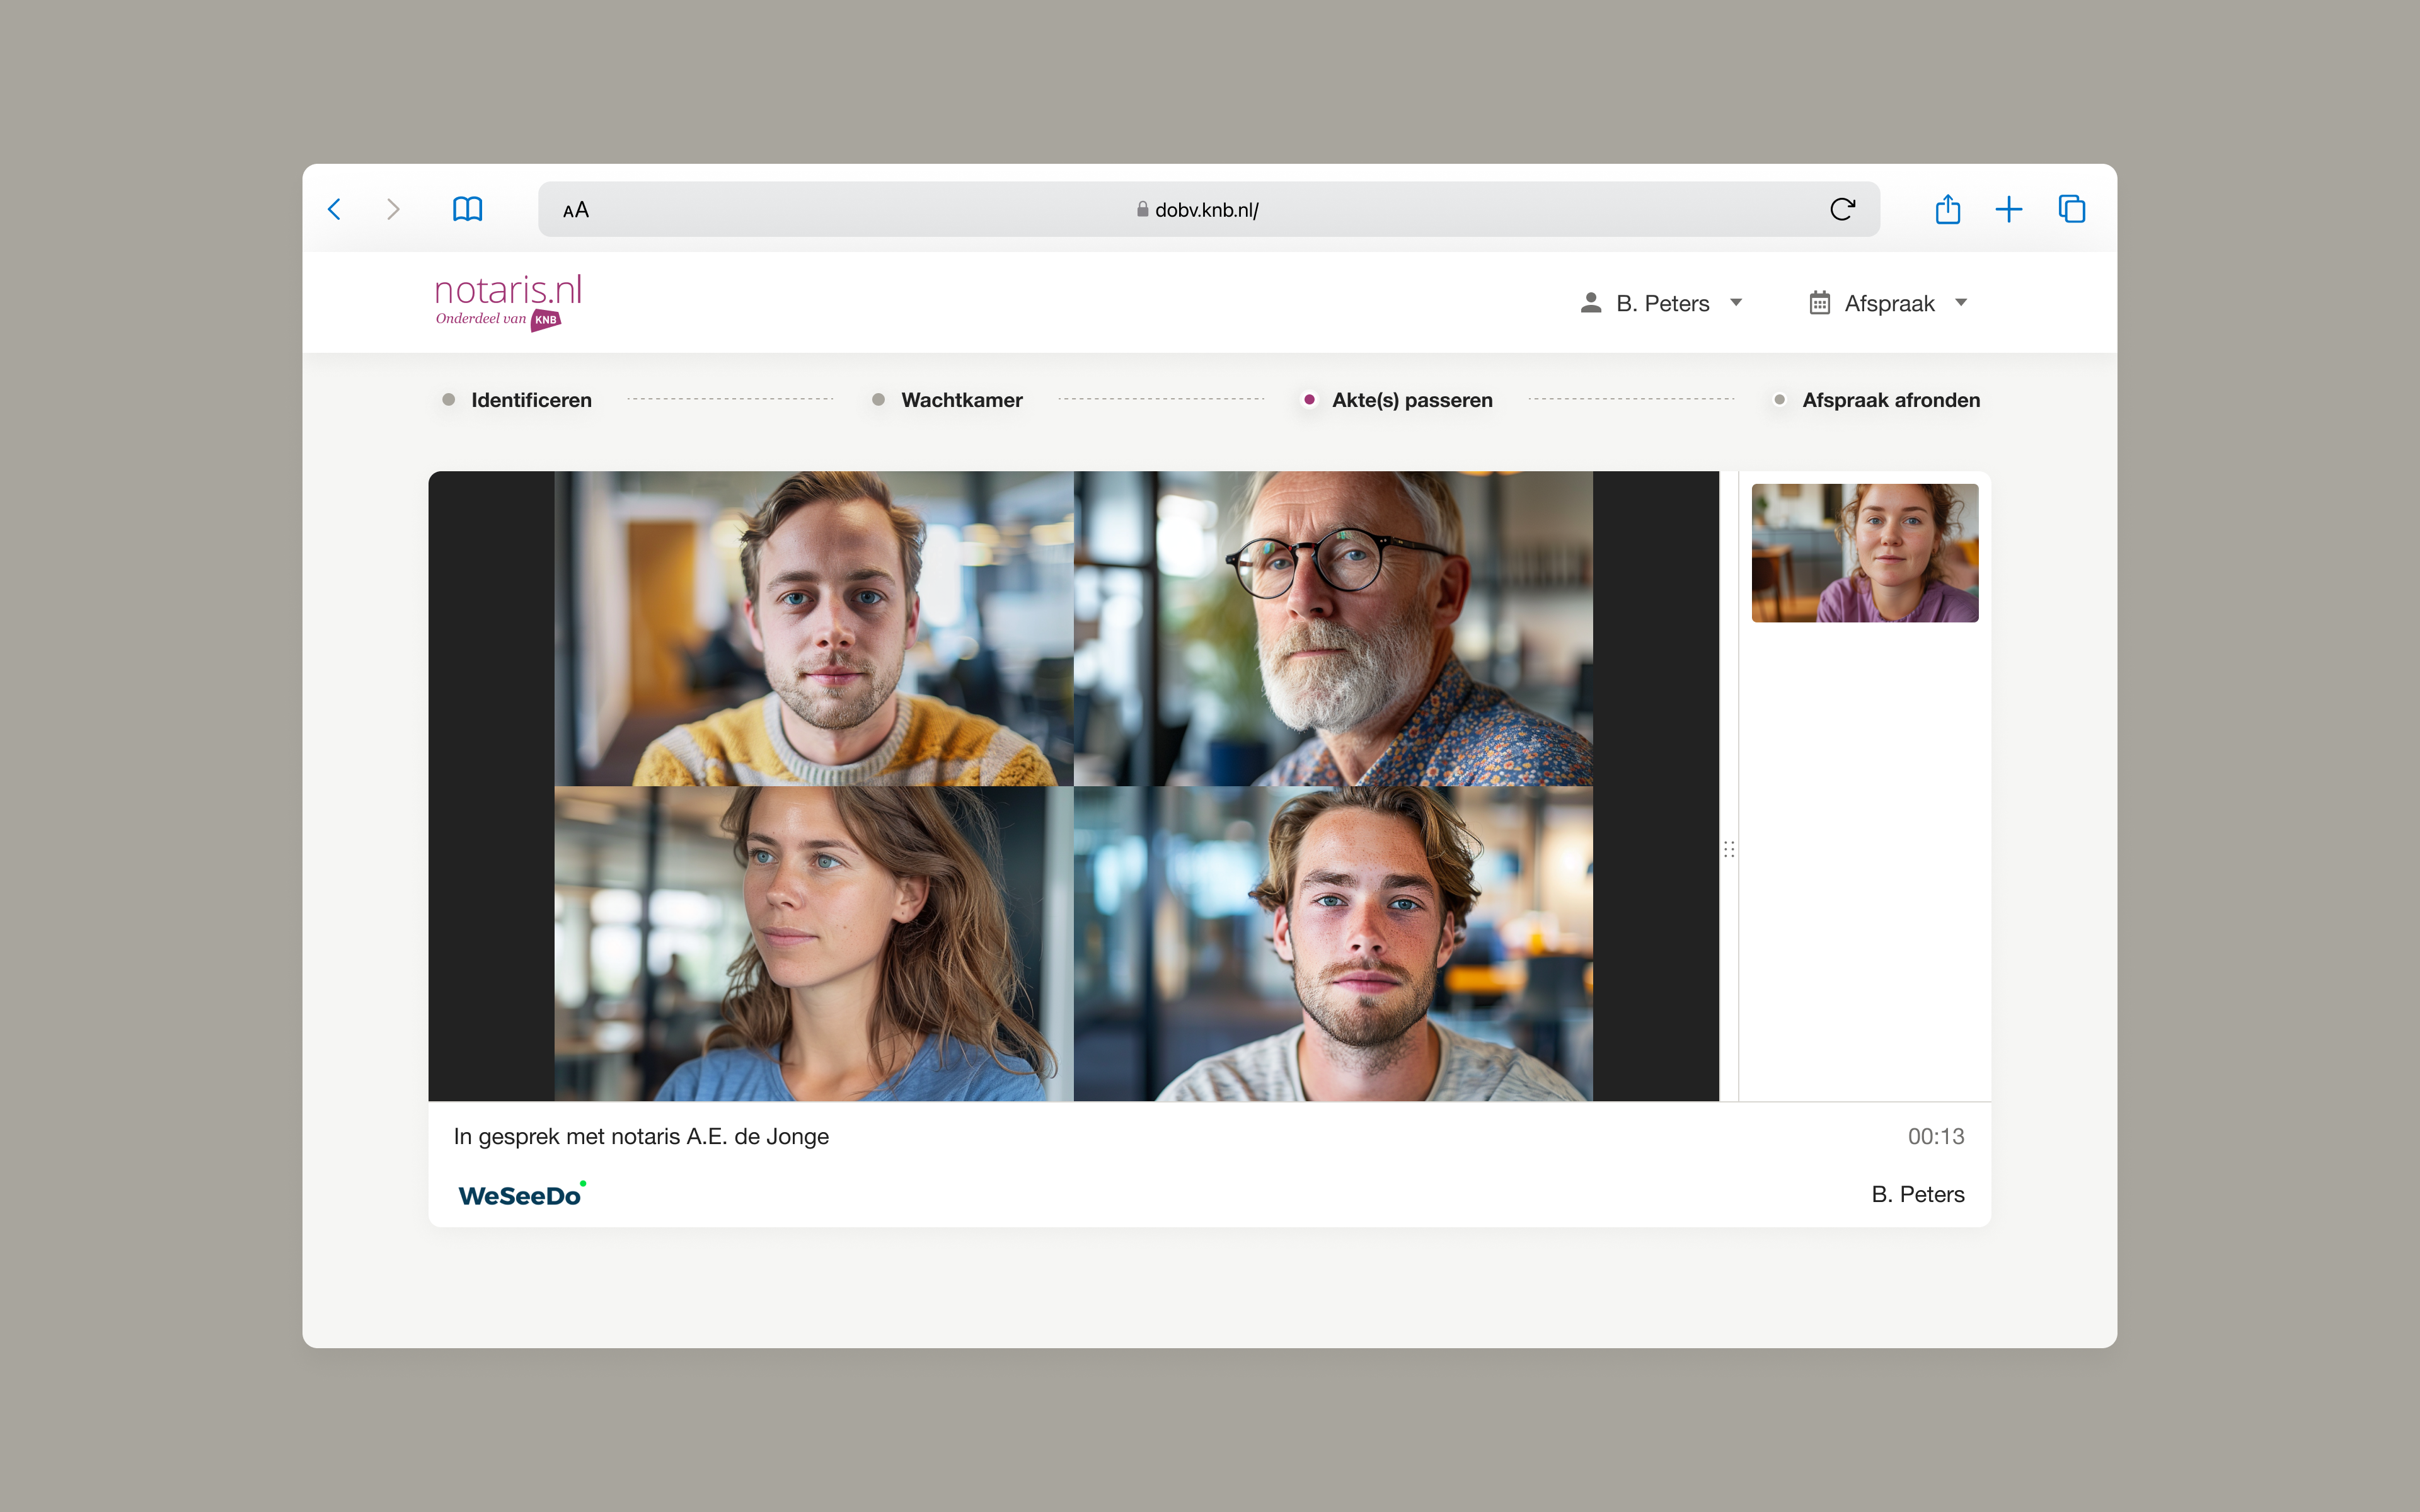Go to Afspraak afronden step
Viewport: 2420px width, 1512px height.
pos(1890,400)
